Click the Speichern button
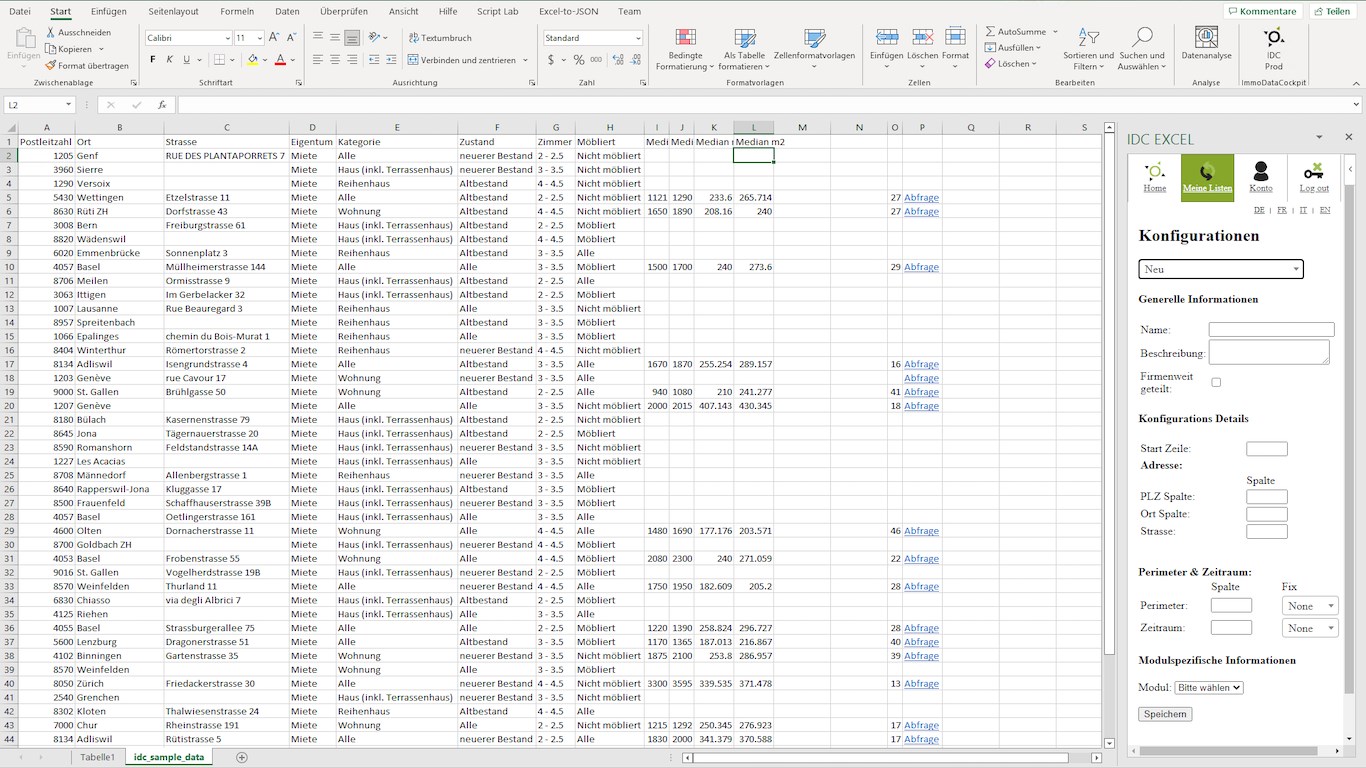1366x768 pixels. pyautogui.click(x=1165, y=714)
